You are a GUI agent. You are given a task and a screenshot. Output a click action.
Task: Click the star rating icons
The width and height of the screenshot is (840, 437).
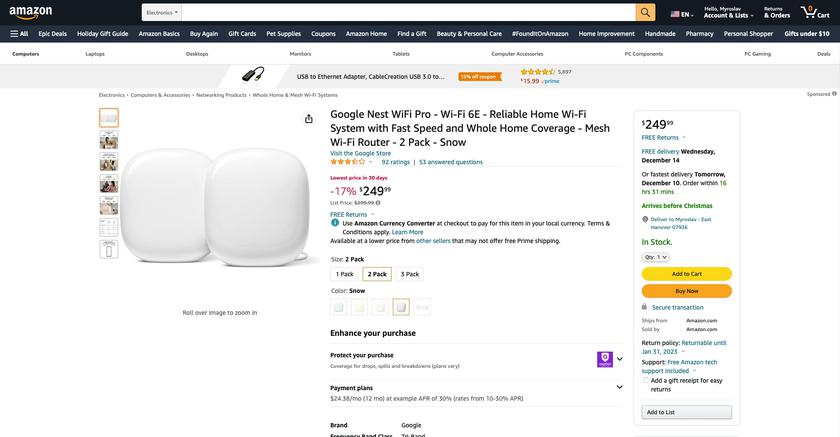[x=348, y=161]
